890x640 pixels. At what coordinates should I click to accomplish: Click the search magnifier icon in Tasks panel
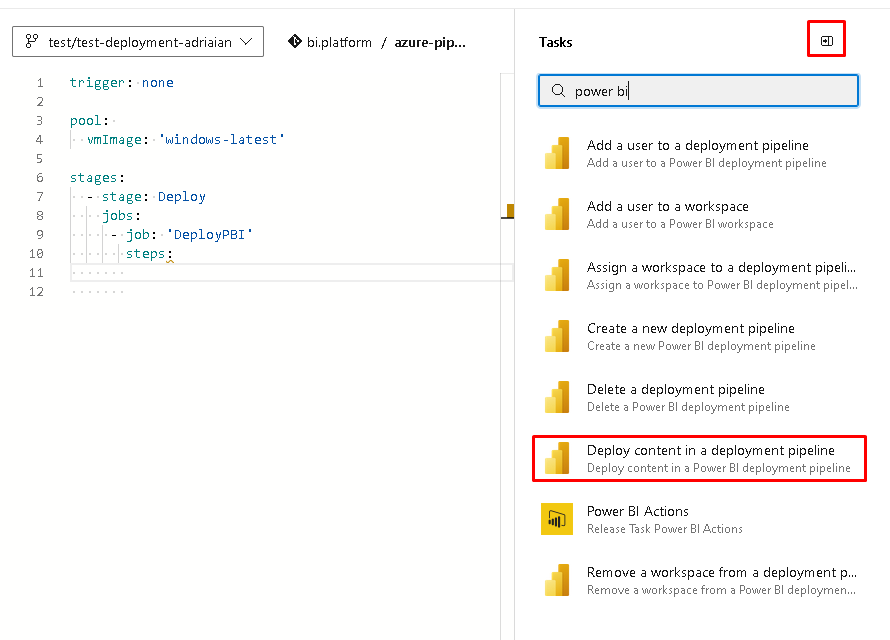pyautogui.click(x=556, y=91)
